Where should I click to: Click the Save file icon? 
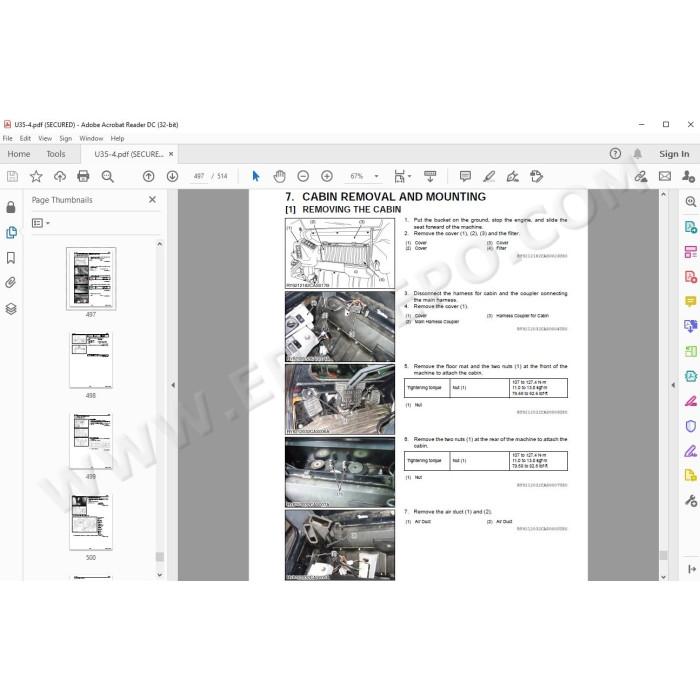pos(12,176)
